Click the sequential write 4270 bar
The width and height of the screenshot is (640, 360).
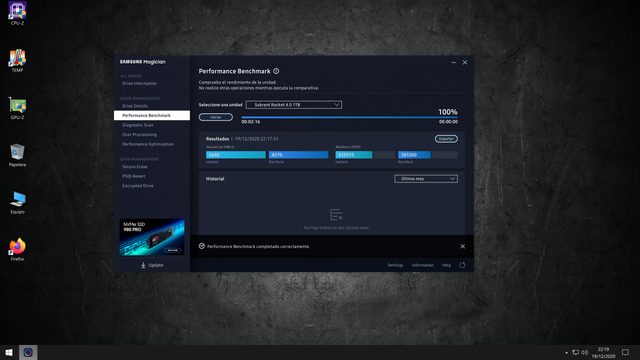click(x=298, y=155)
